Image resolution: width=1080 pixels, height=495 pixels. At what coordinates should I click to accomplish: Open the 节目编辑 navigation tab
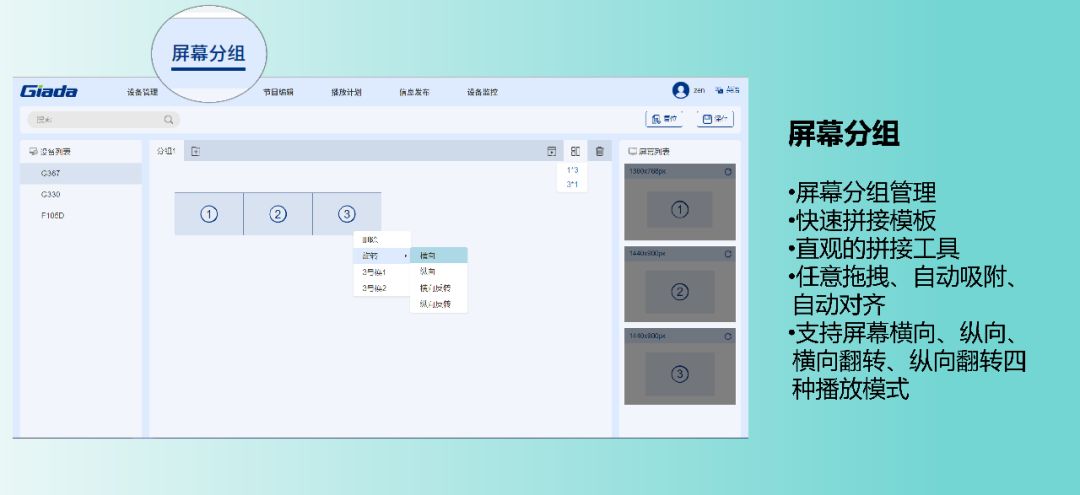(x=278, y=92)
